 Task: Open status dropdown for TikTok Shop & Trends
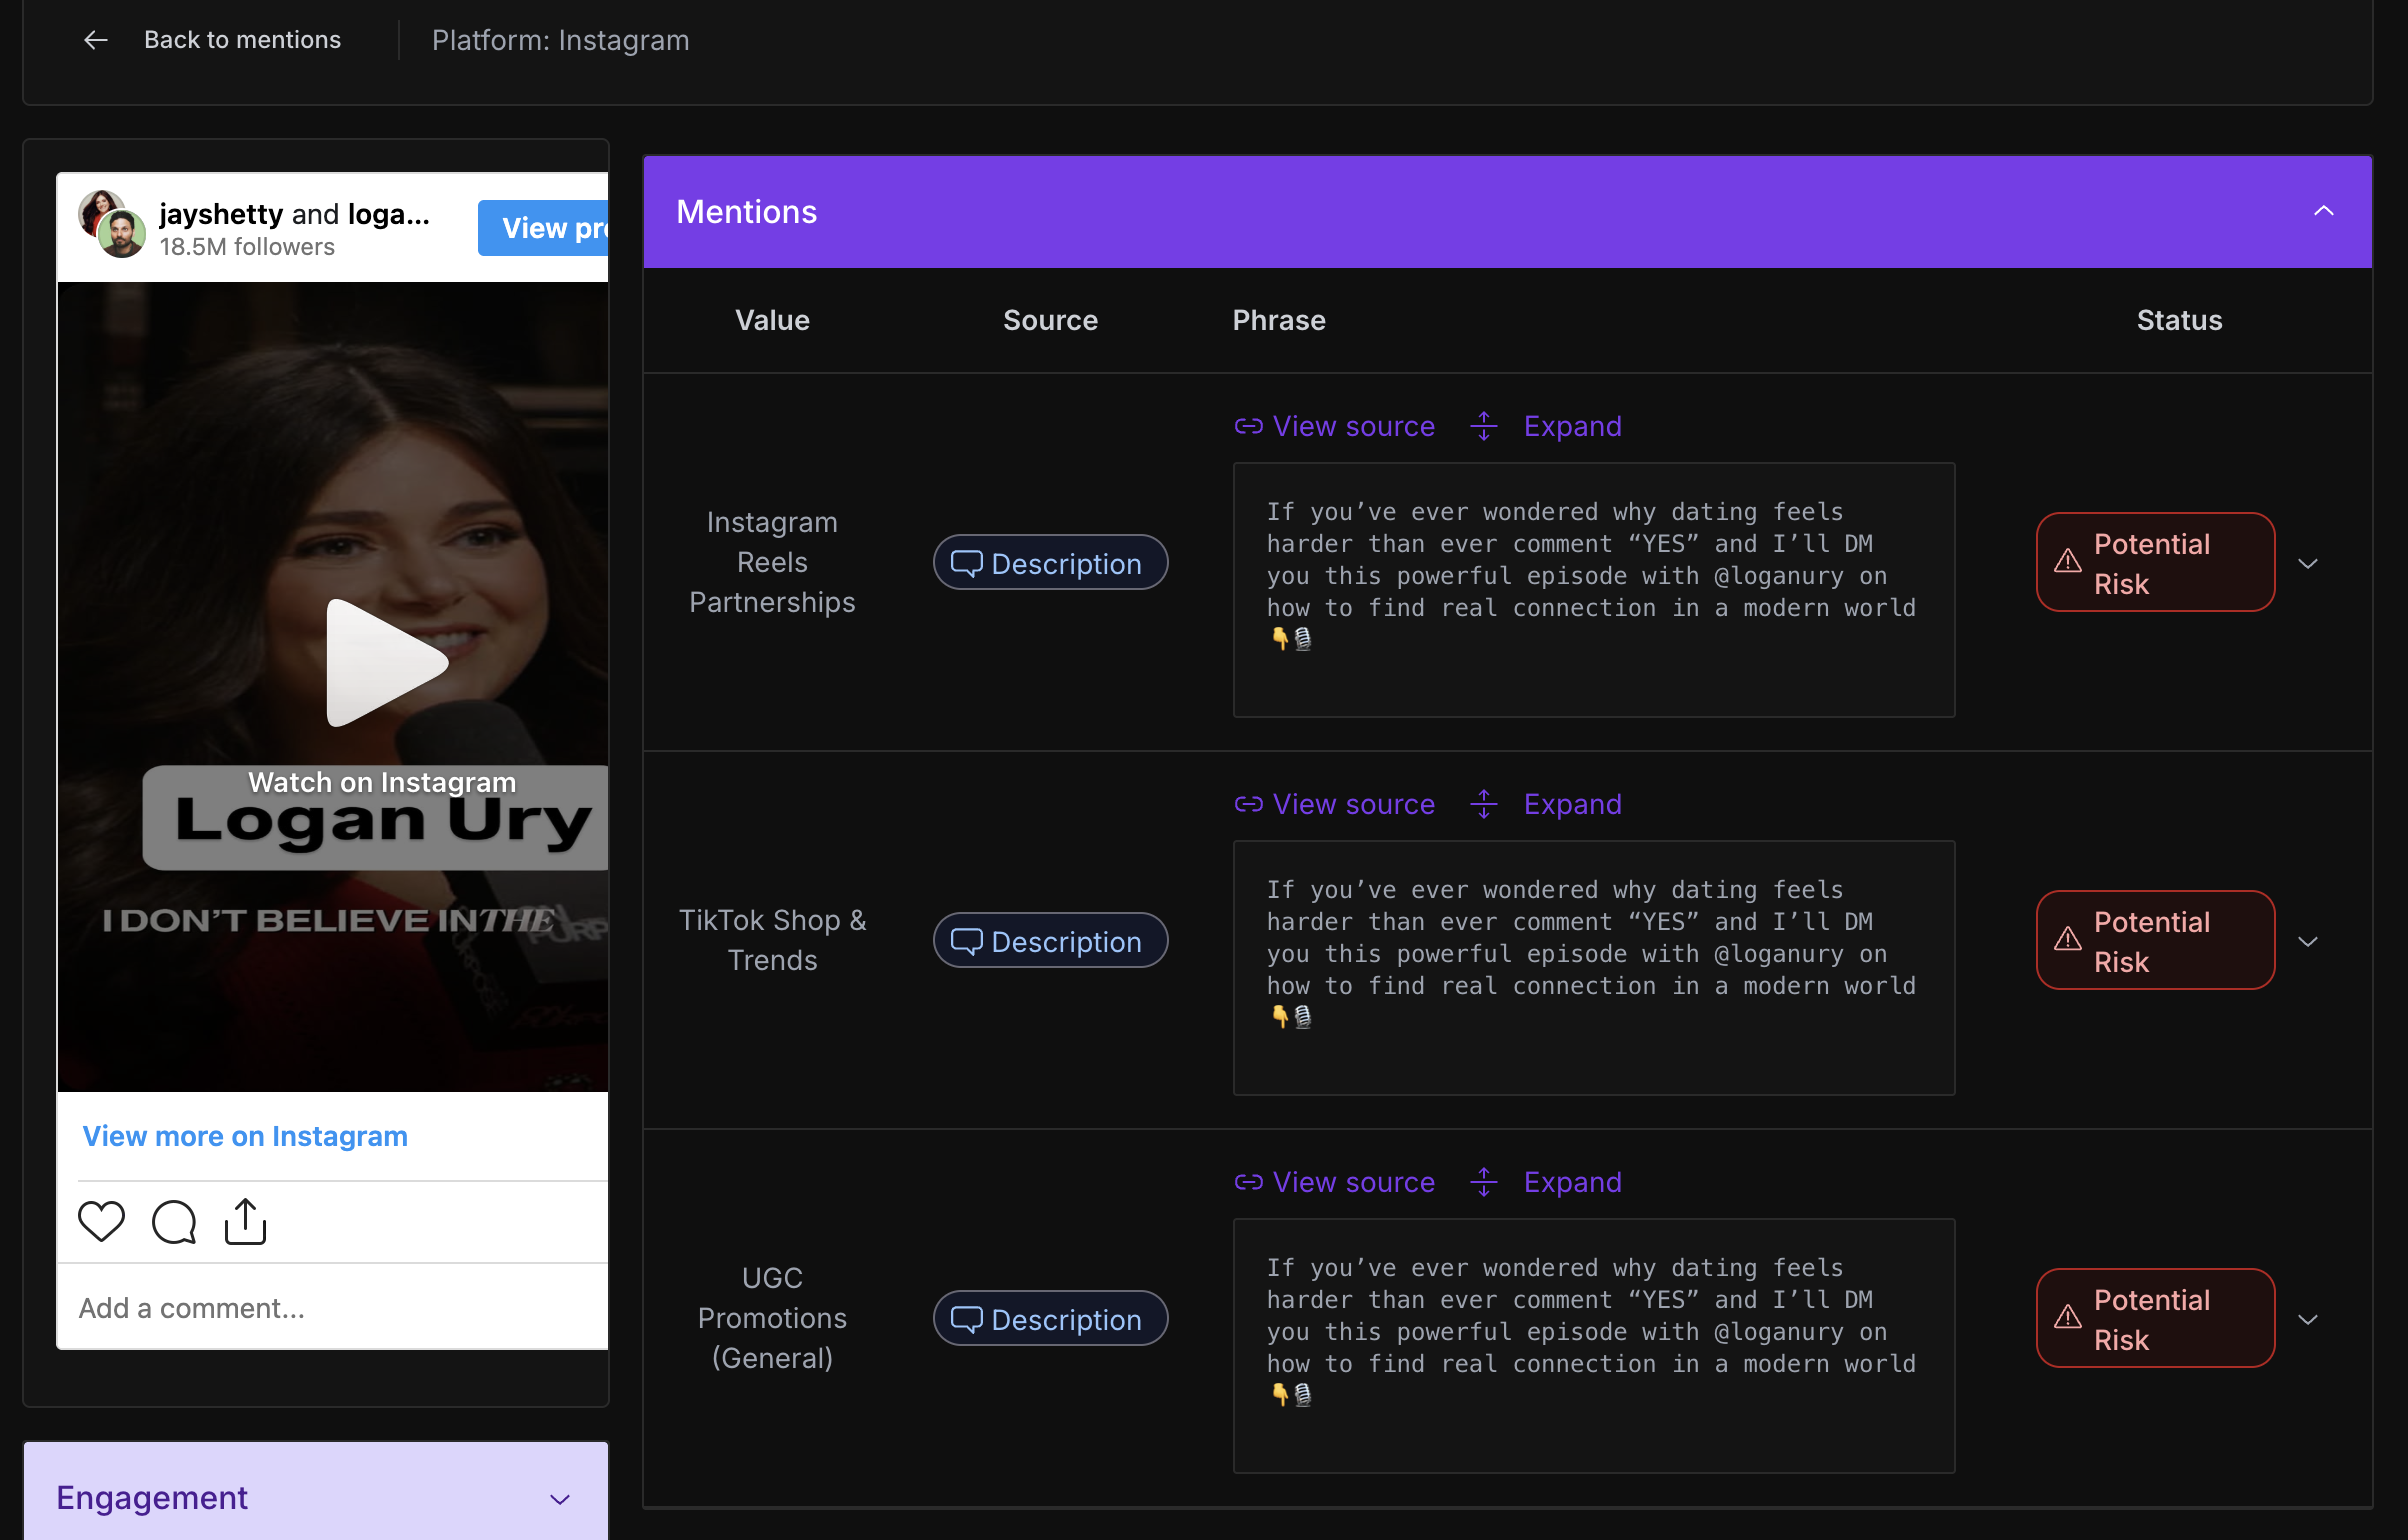(x=2308, y=942)
